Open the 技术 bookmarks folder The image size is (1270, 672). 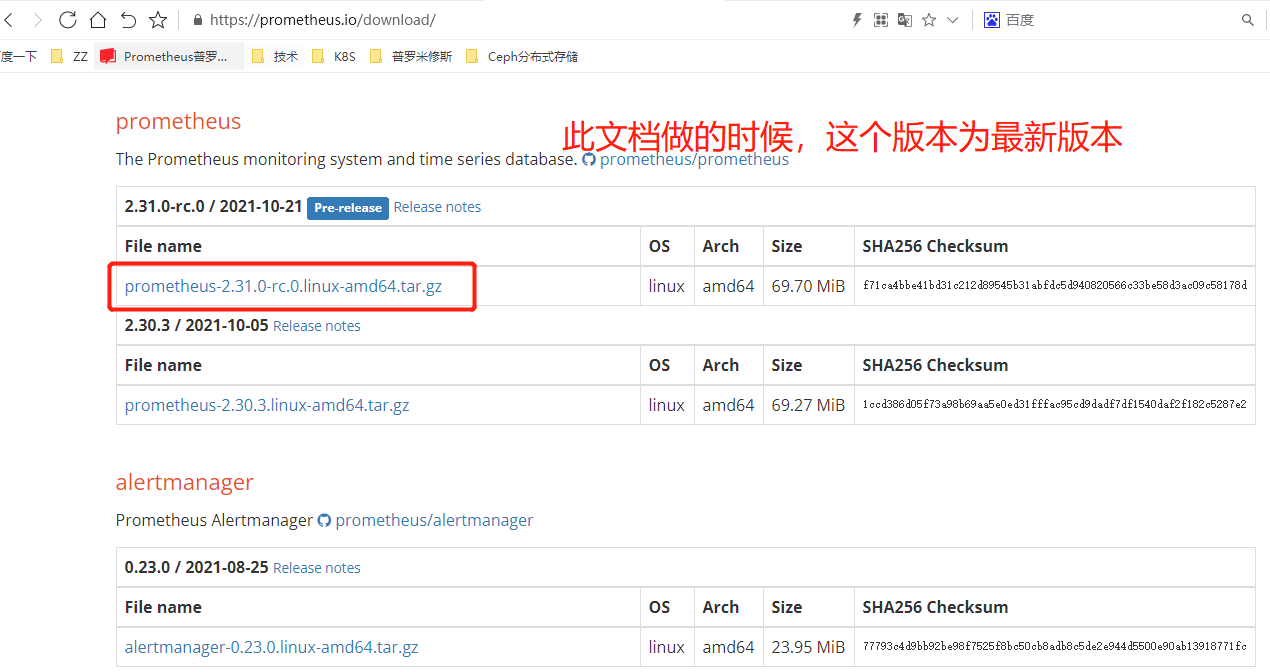(x=276, y=56)
